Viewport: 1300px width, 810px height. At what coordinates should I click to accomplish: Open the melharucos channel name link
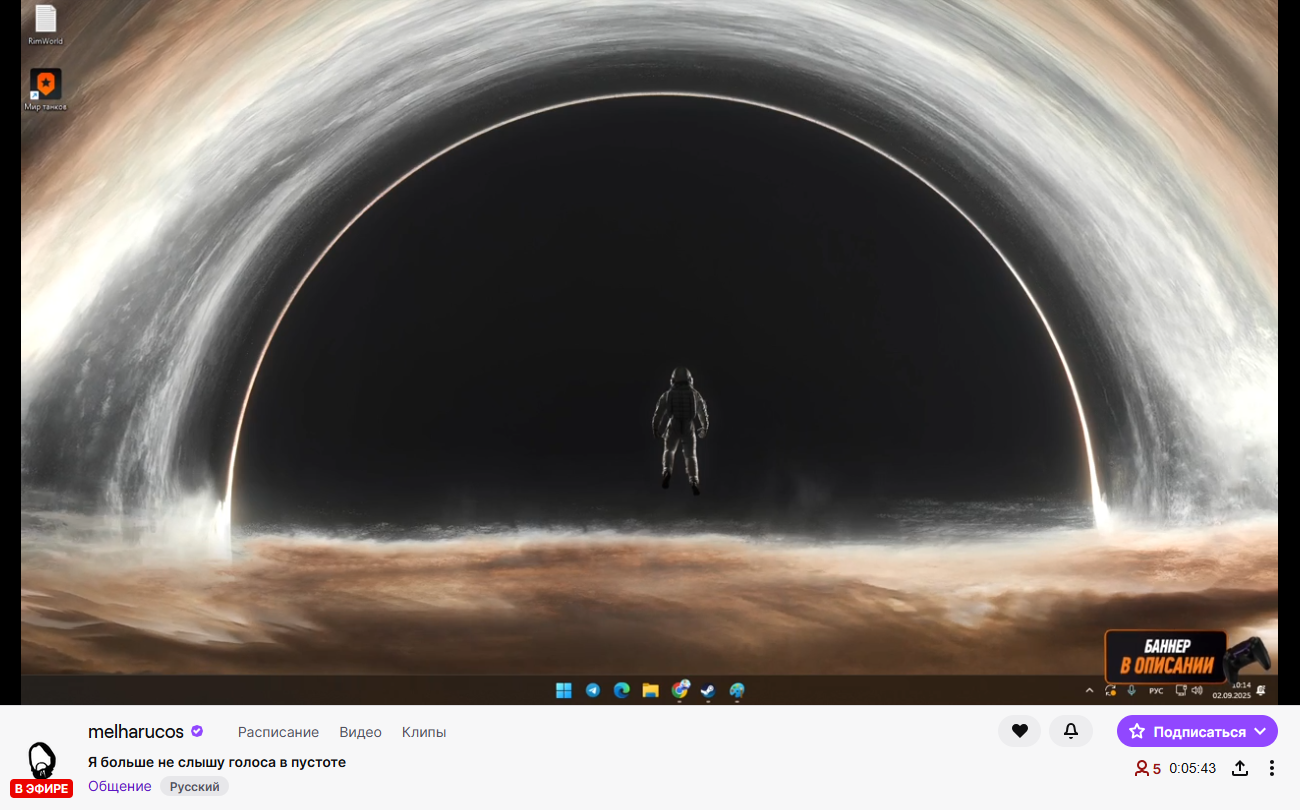136,732
